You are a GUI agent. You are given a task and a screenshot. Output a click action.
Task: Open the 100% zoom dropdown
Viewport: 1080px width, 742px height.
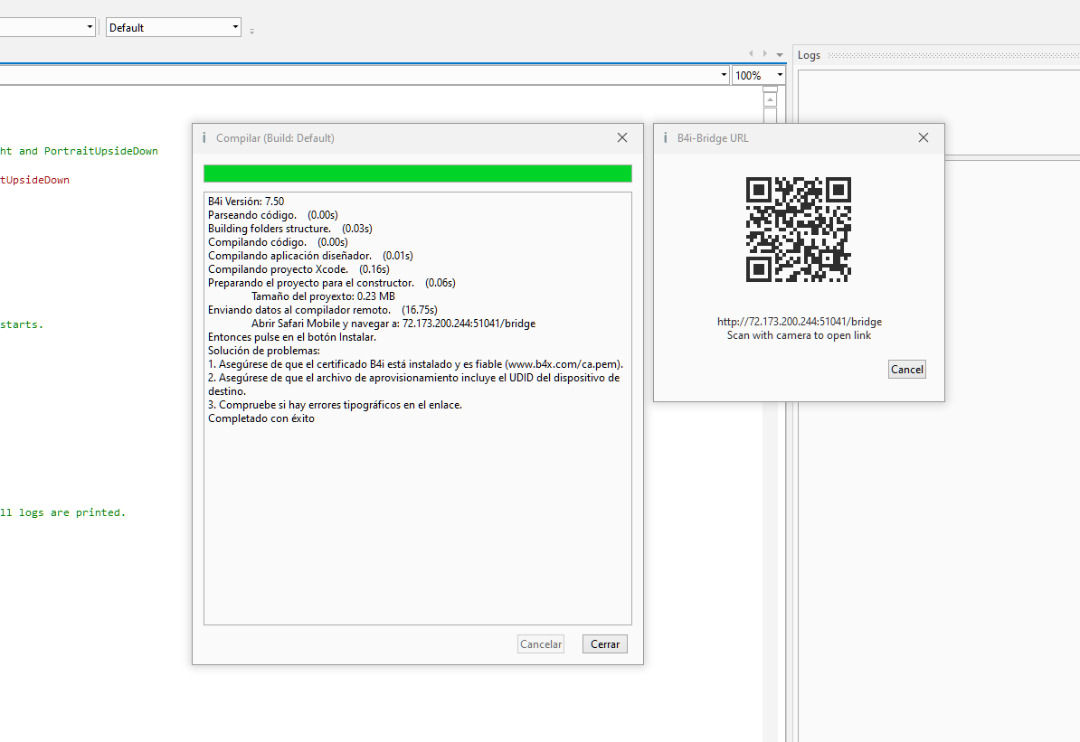pyautogui.click(x=779, y=75)
